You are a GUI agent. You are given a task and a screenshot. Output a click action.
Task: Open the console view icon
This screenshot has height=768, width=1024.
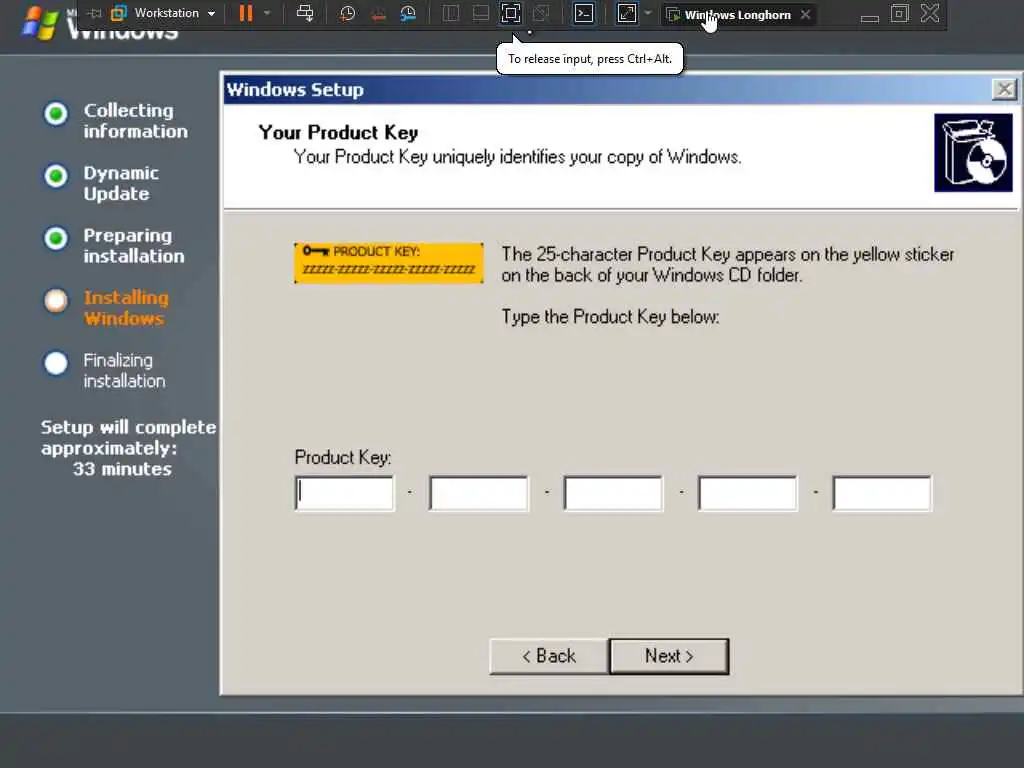(x=584, y=13)
